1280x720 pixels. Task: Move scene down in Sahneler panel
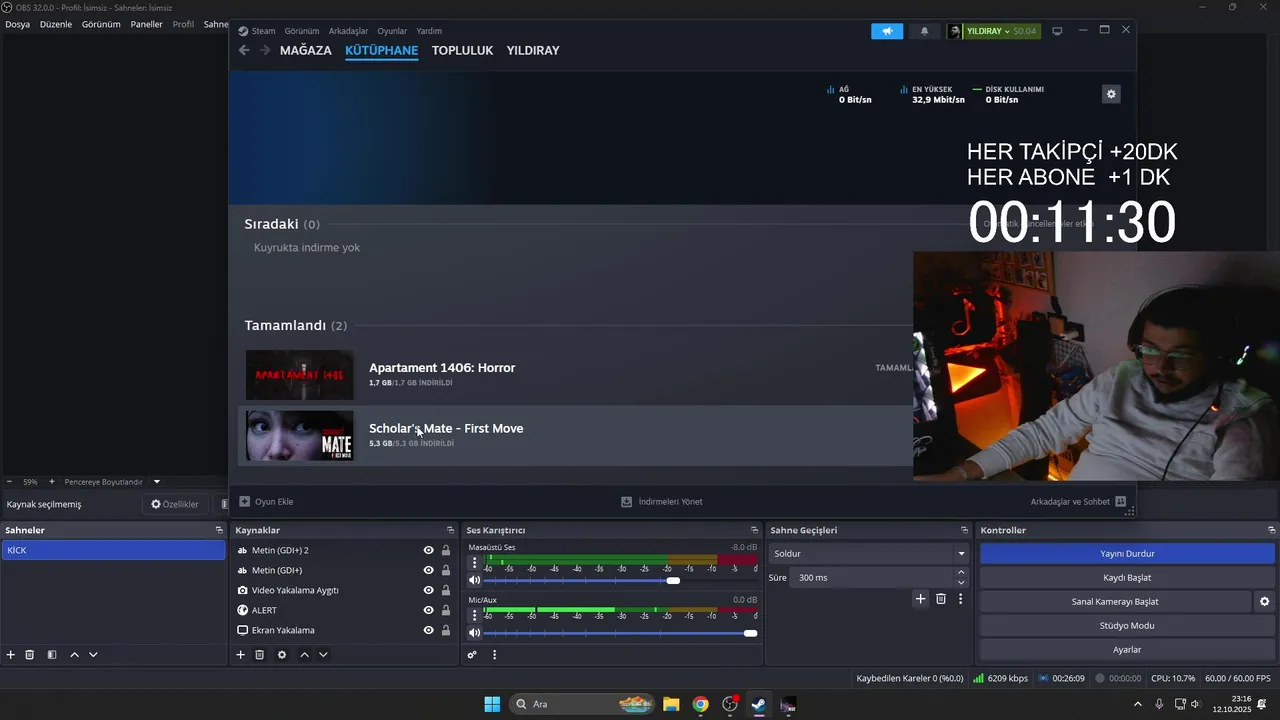click(93, 655)
